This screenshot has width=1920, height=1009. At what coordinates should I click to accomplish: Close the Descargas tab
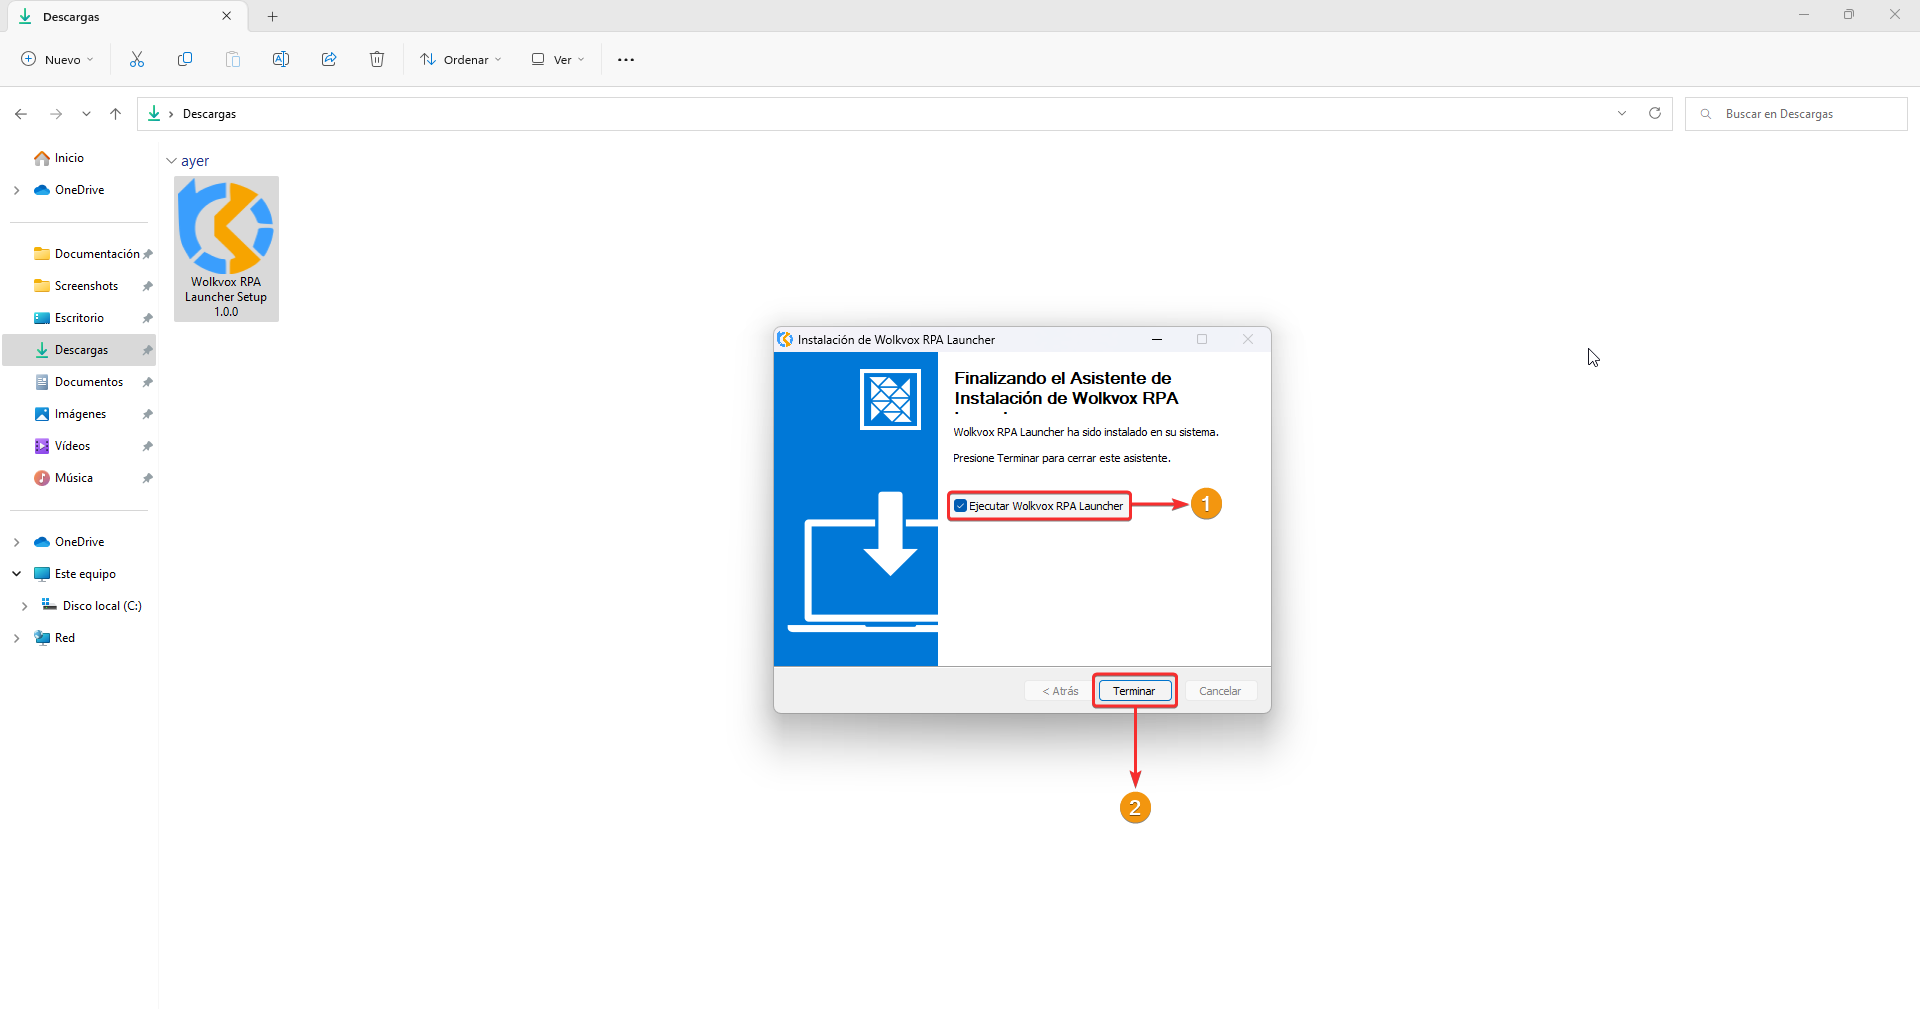pyautogui.click(x=227, y=16)
